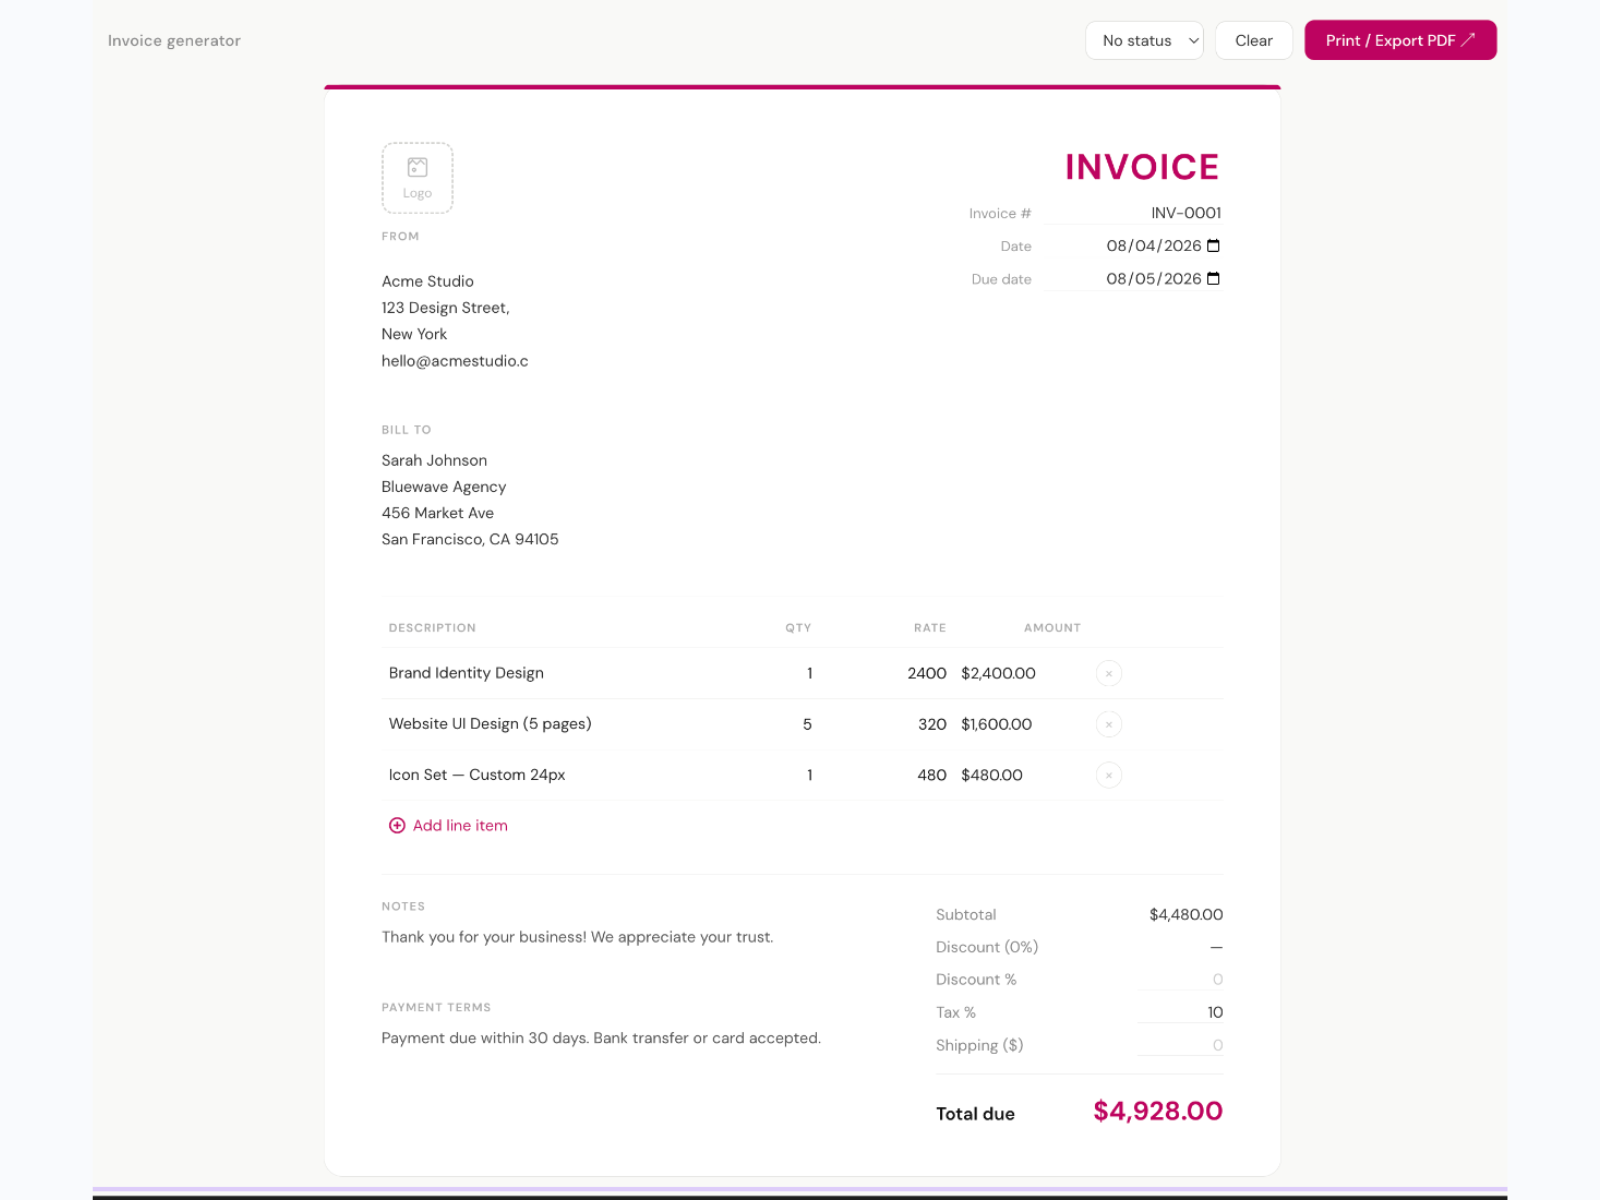Edit the Discount % value
This screenshot has width=1600, height=1200.
coord(1180,979)
